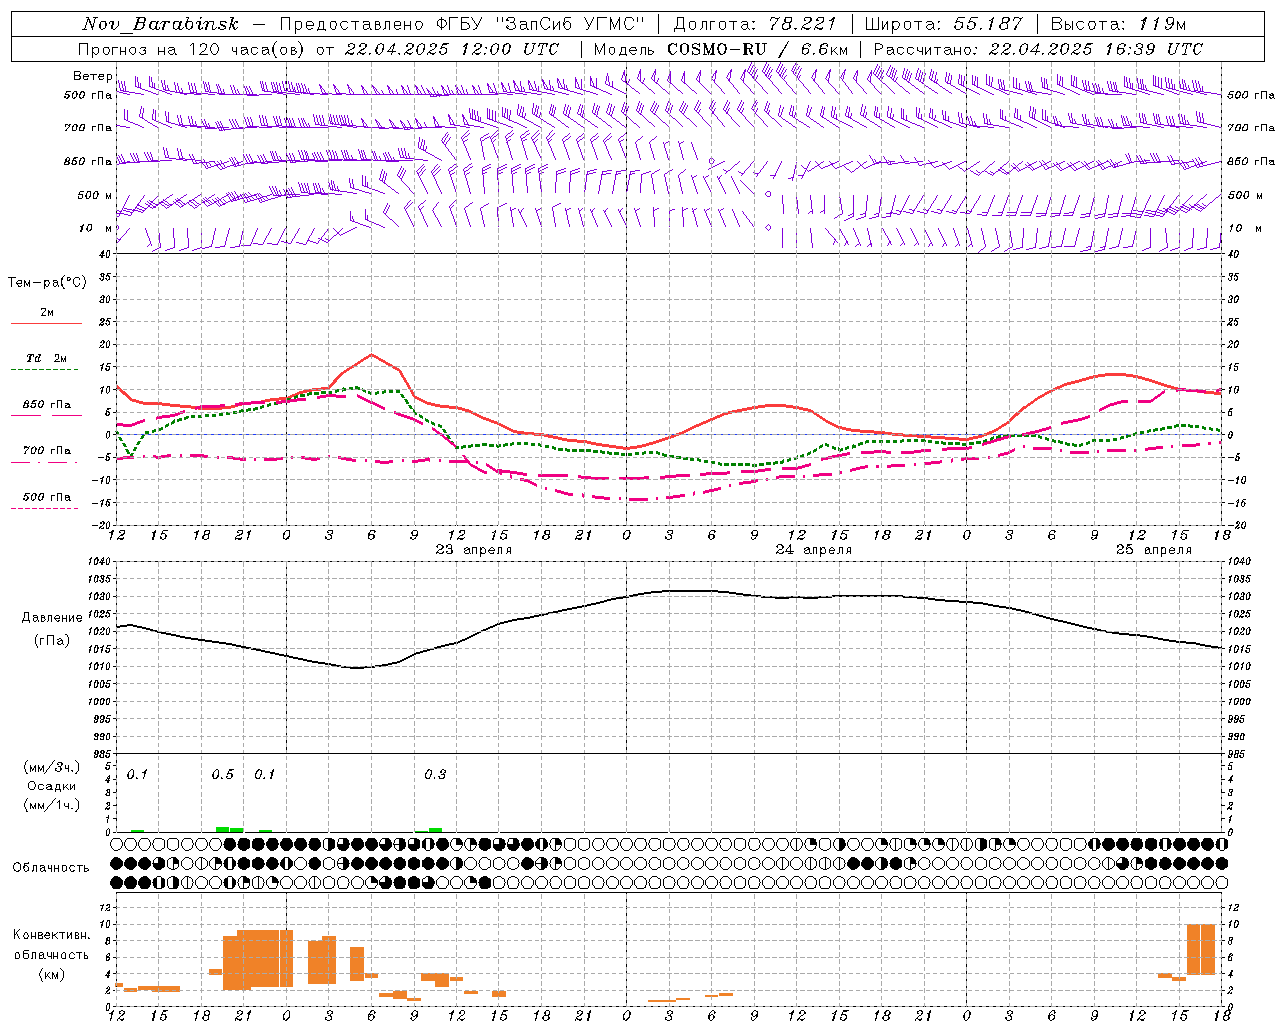Click the dashed line sample under Td 2м legend
Viewport: 1280px width, 1024px height.
pos(44,370)
